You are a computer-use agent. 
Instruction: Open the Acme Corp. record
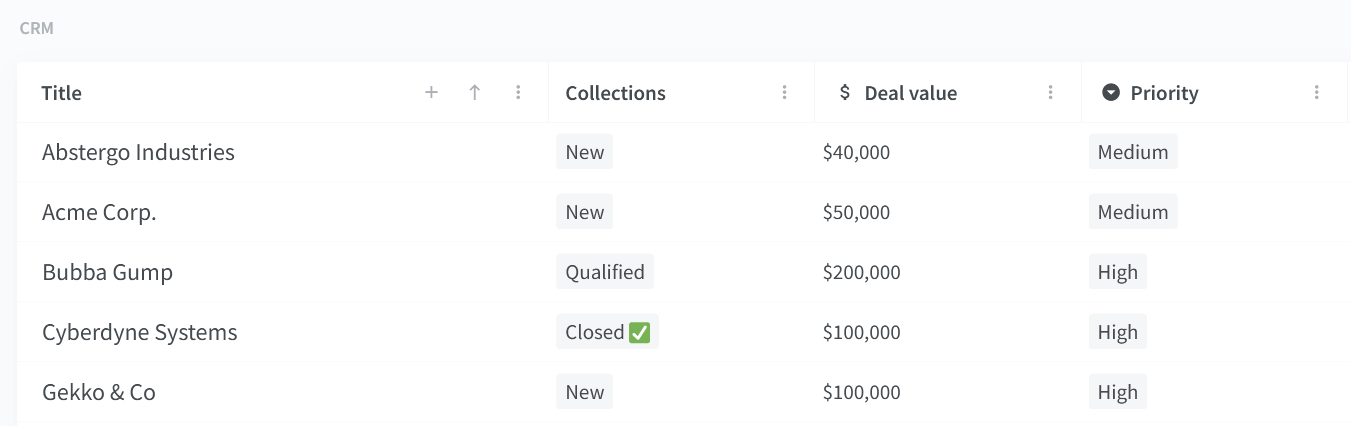coord(100,212)
